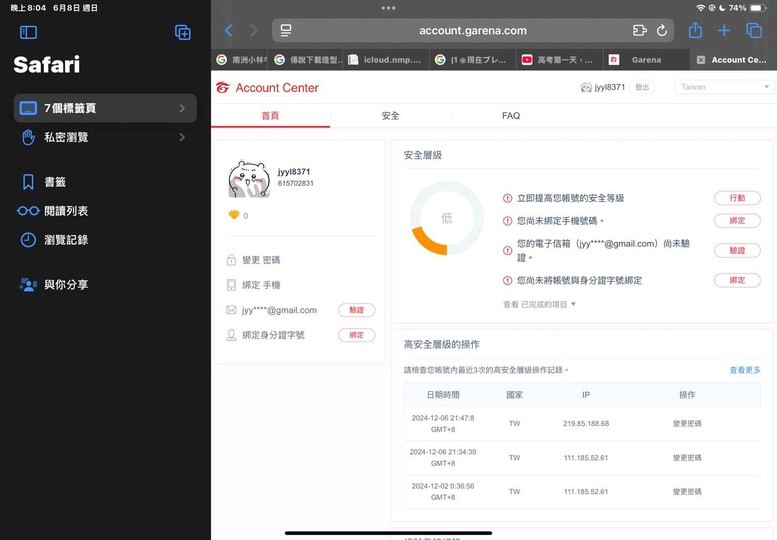This screenshot has height=540, width=777.
Task: Click the phone icon beside 綁定 手機
Action: (x=231, y=285)
